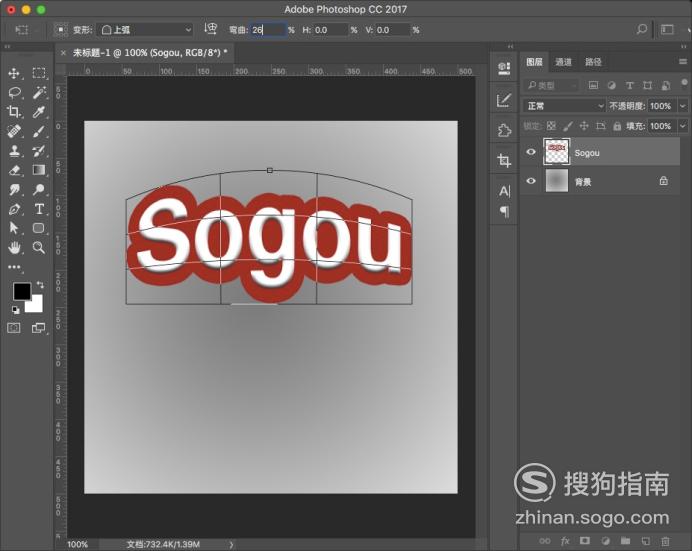Open the opacity 不透明度 slider dropdown
Viewport: 692px width, 551px height.
coord(683,106)
